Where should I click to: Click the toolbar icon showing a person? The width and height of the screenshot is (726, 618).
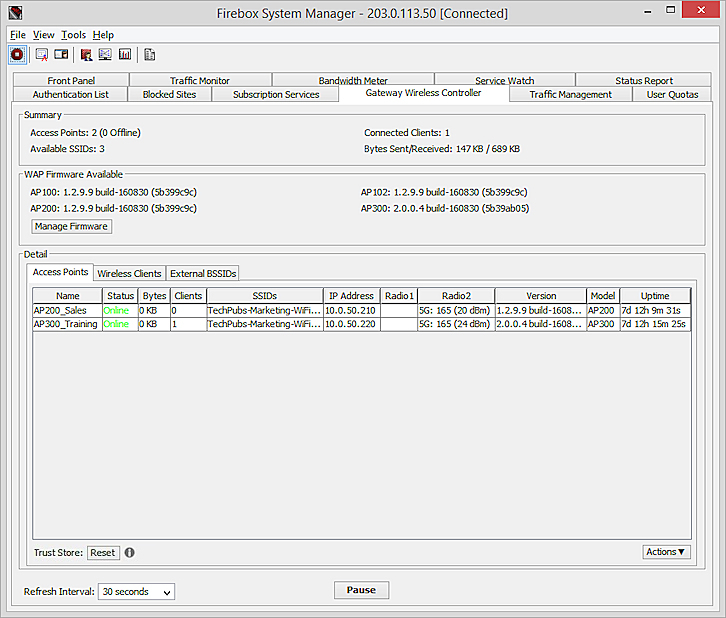pyautogui.click(x=86, y=54)
